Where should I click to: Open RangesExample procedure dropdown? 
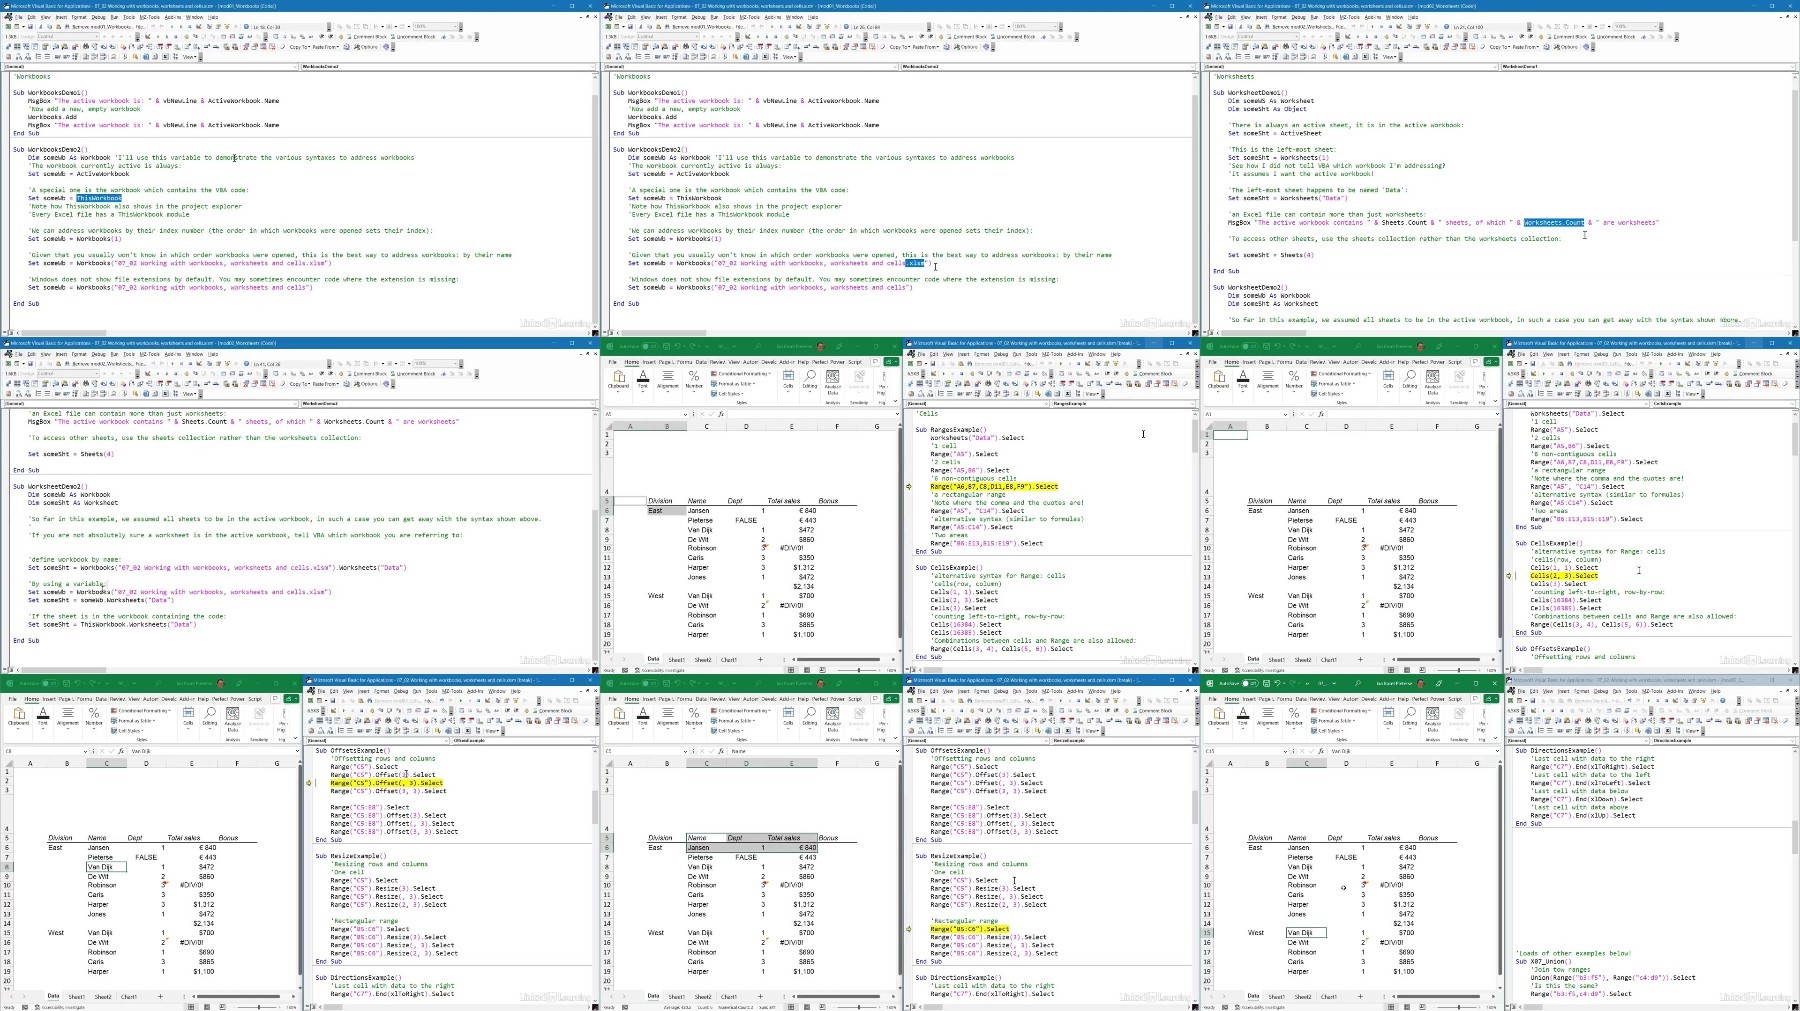[1191, 403]
